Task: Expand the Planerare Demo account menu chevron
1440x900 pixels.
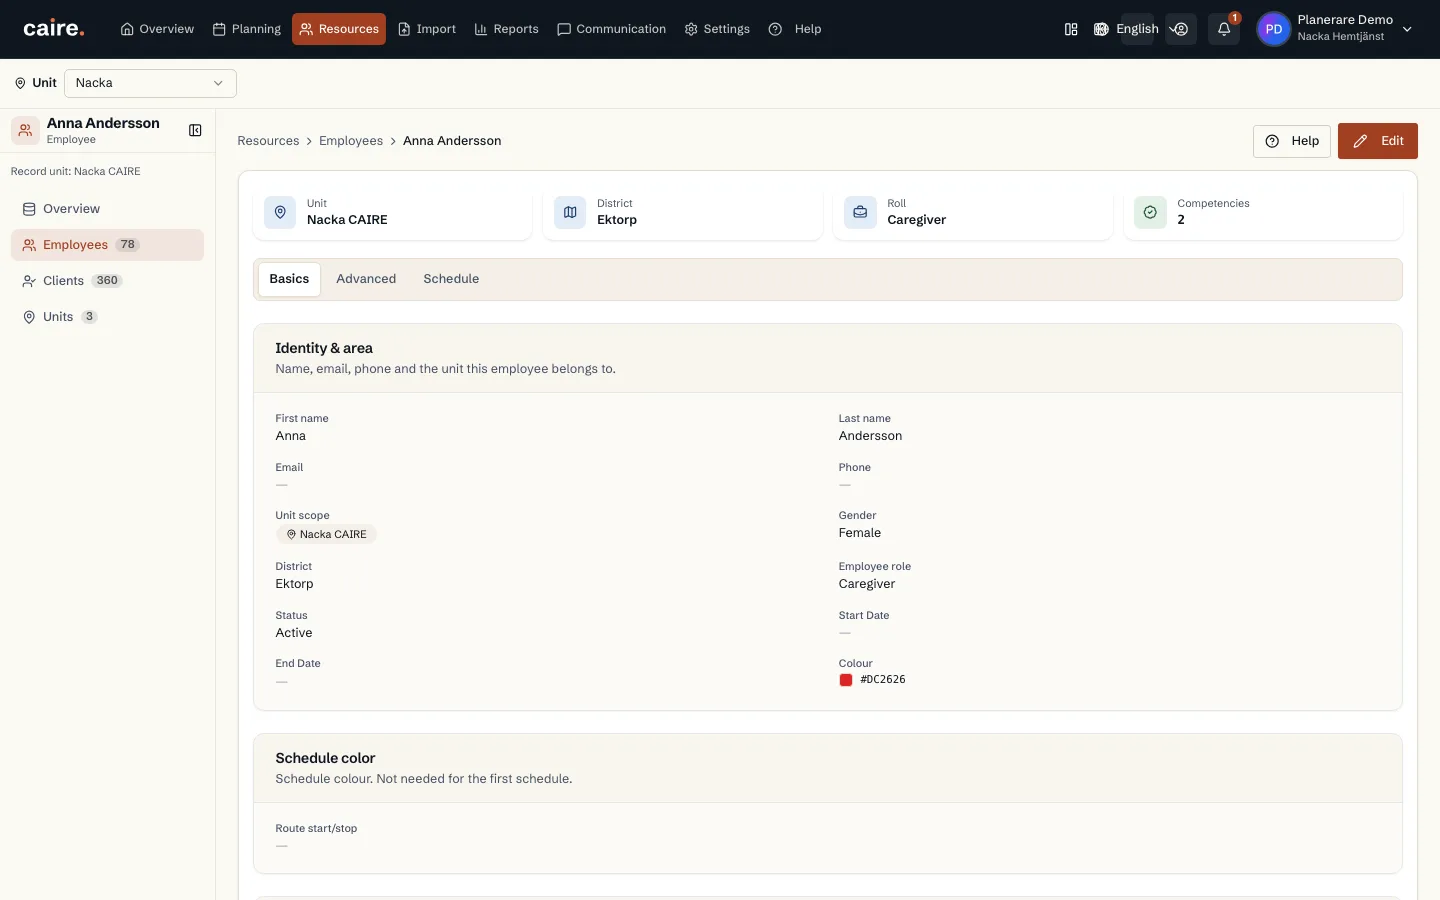Action: click(1407, 29)
